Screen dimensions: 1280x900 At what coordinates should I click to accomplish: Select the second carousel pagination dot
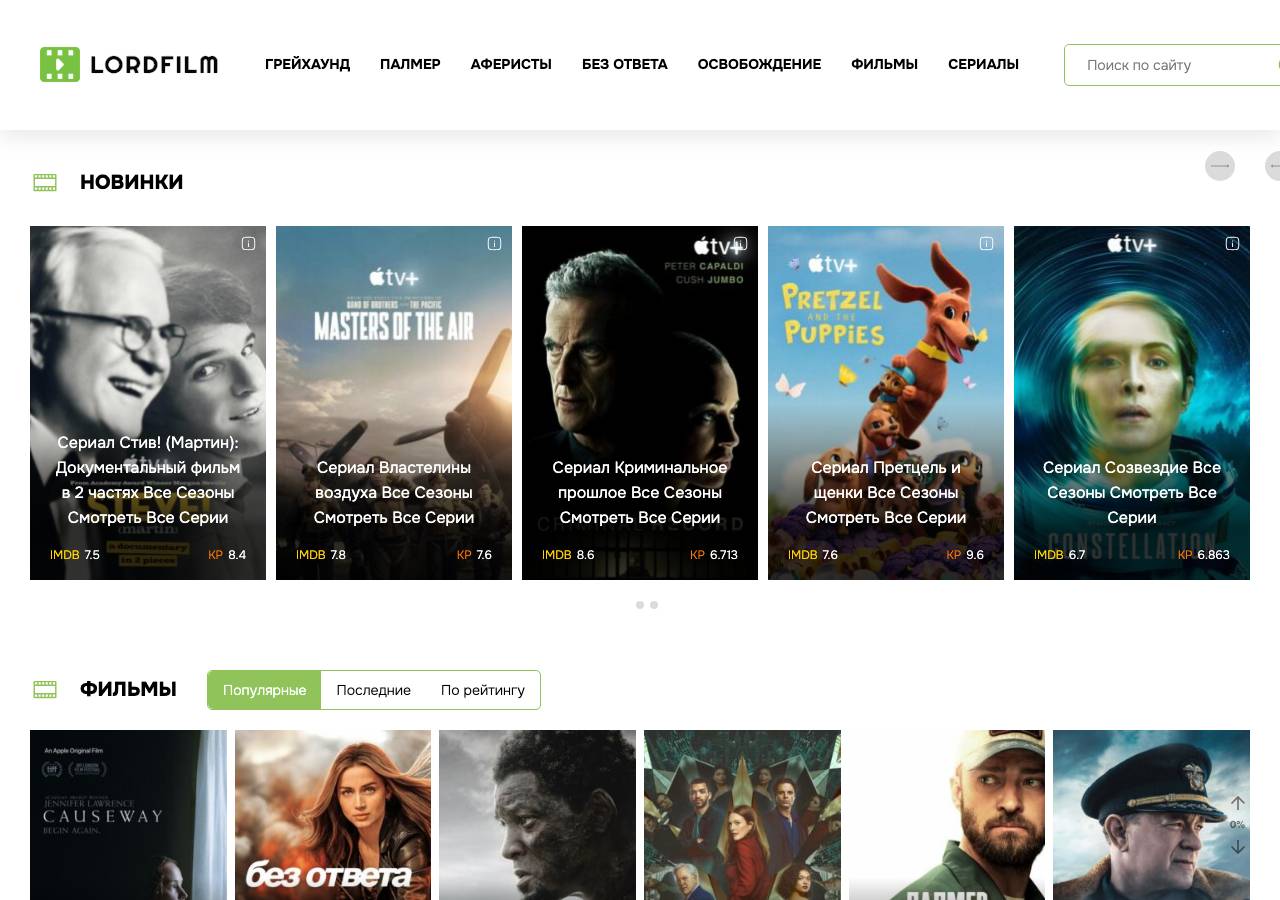654,605
